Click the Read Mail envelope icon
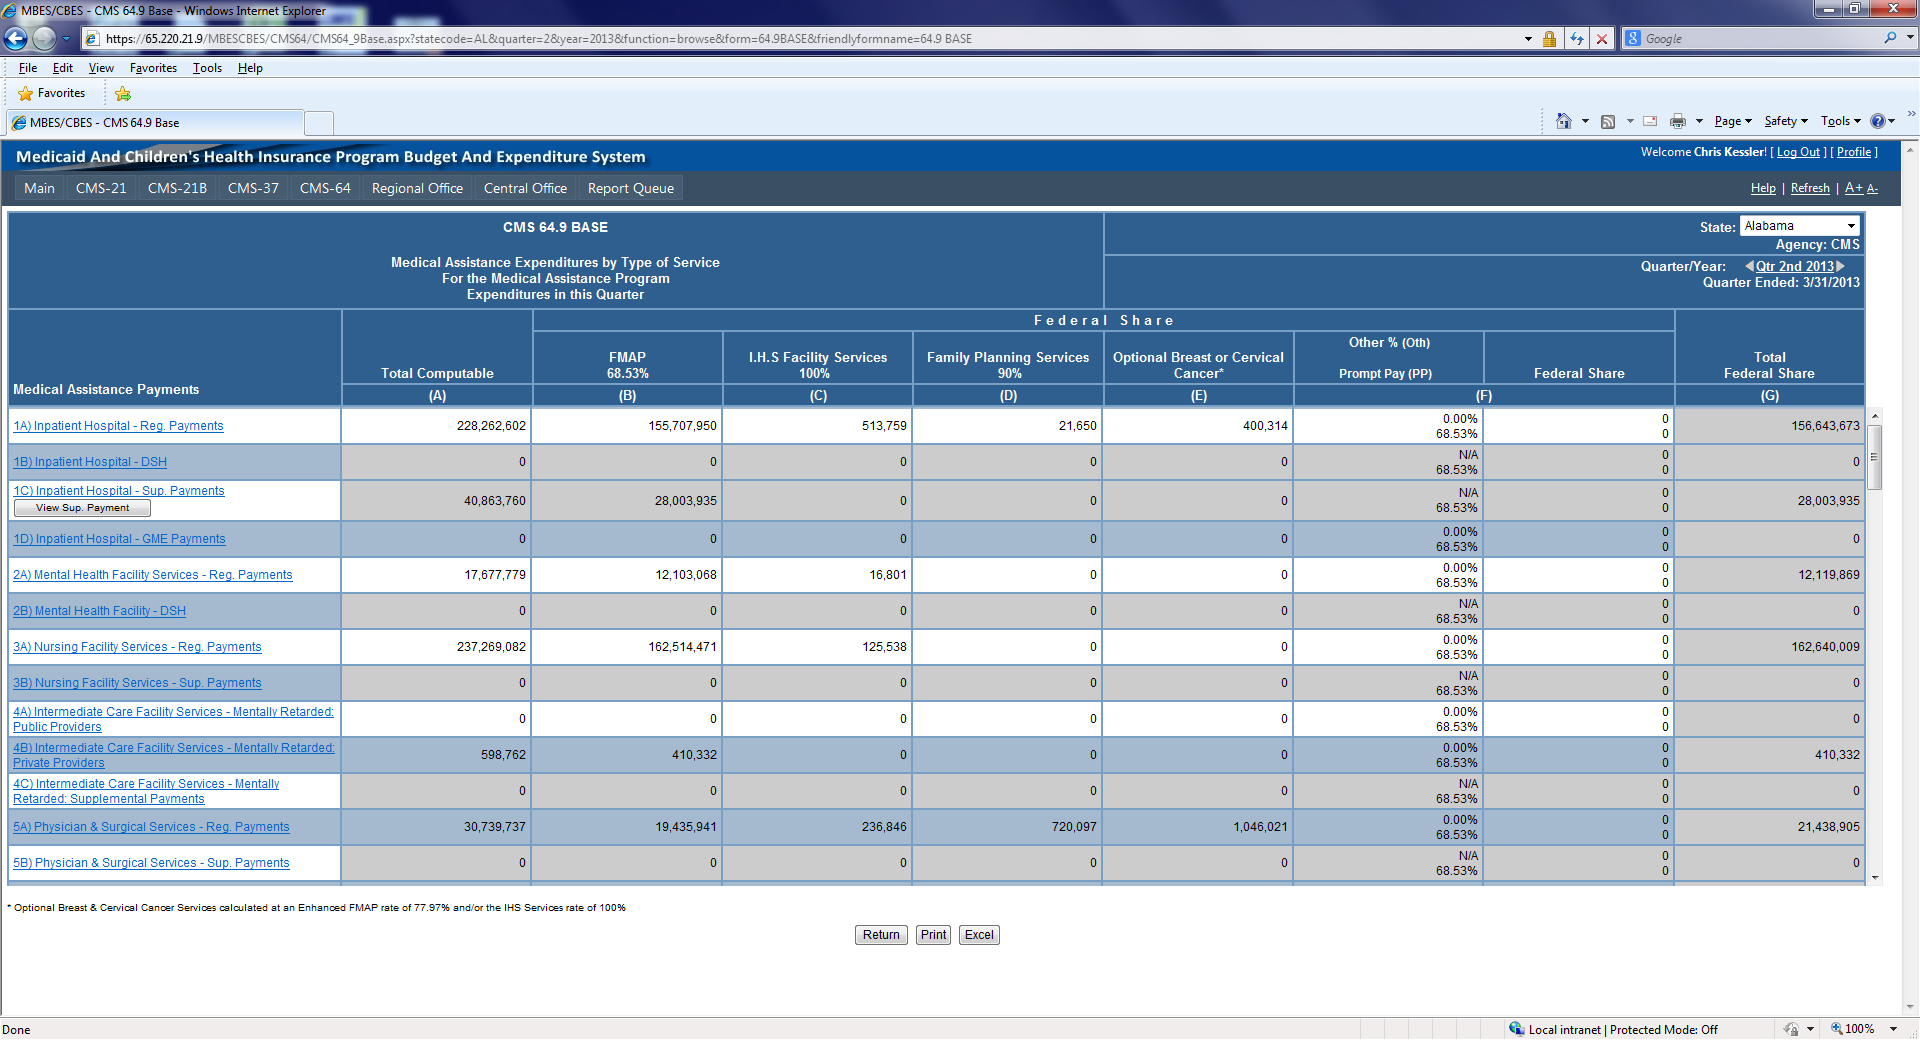 pyautogui.click(x=1650, y=121)
